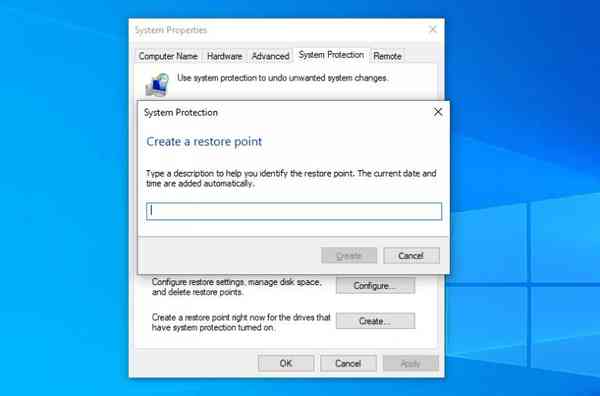Switch to the Computer Name tab

point(168,56)
